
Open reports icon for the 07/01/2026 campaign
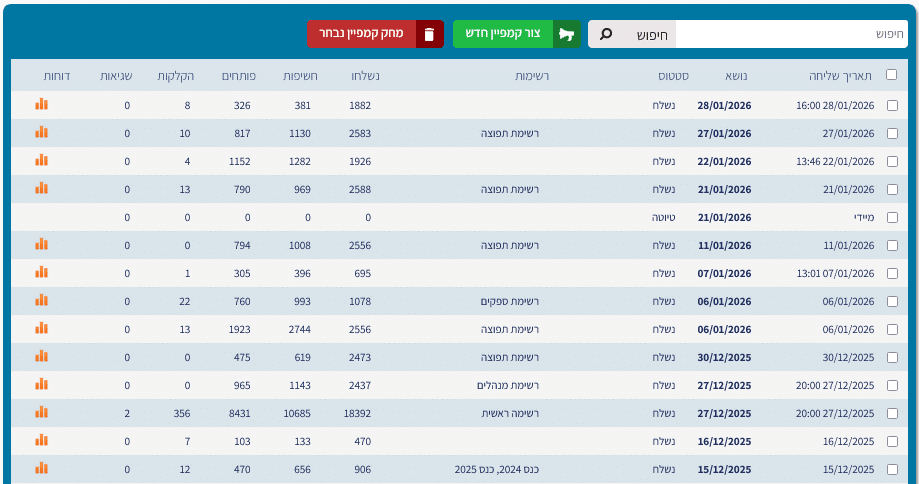[41, 272]
